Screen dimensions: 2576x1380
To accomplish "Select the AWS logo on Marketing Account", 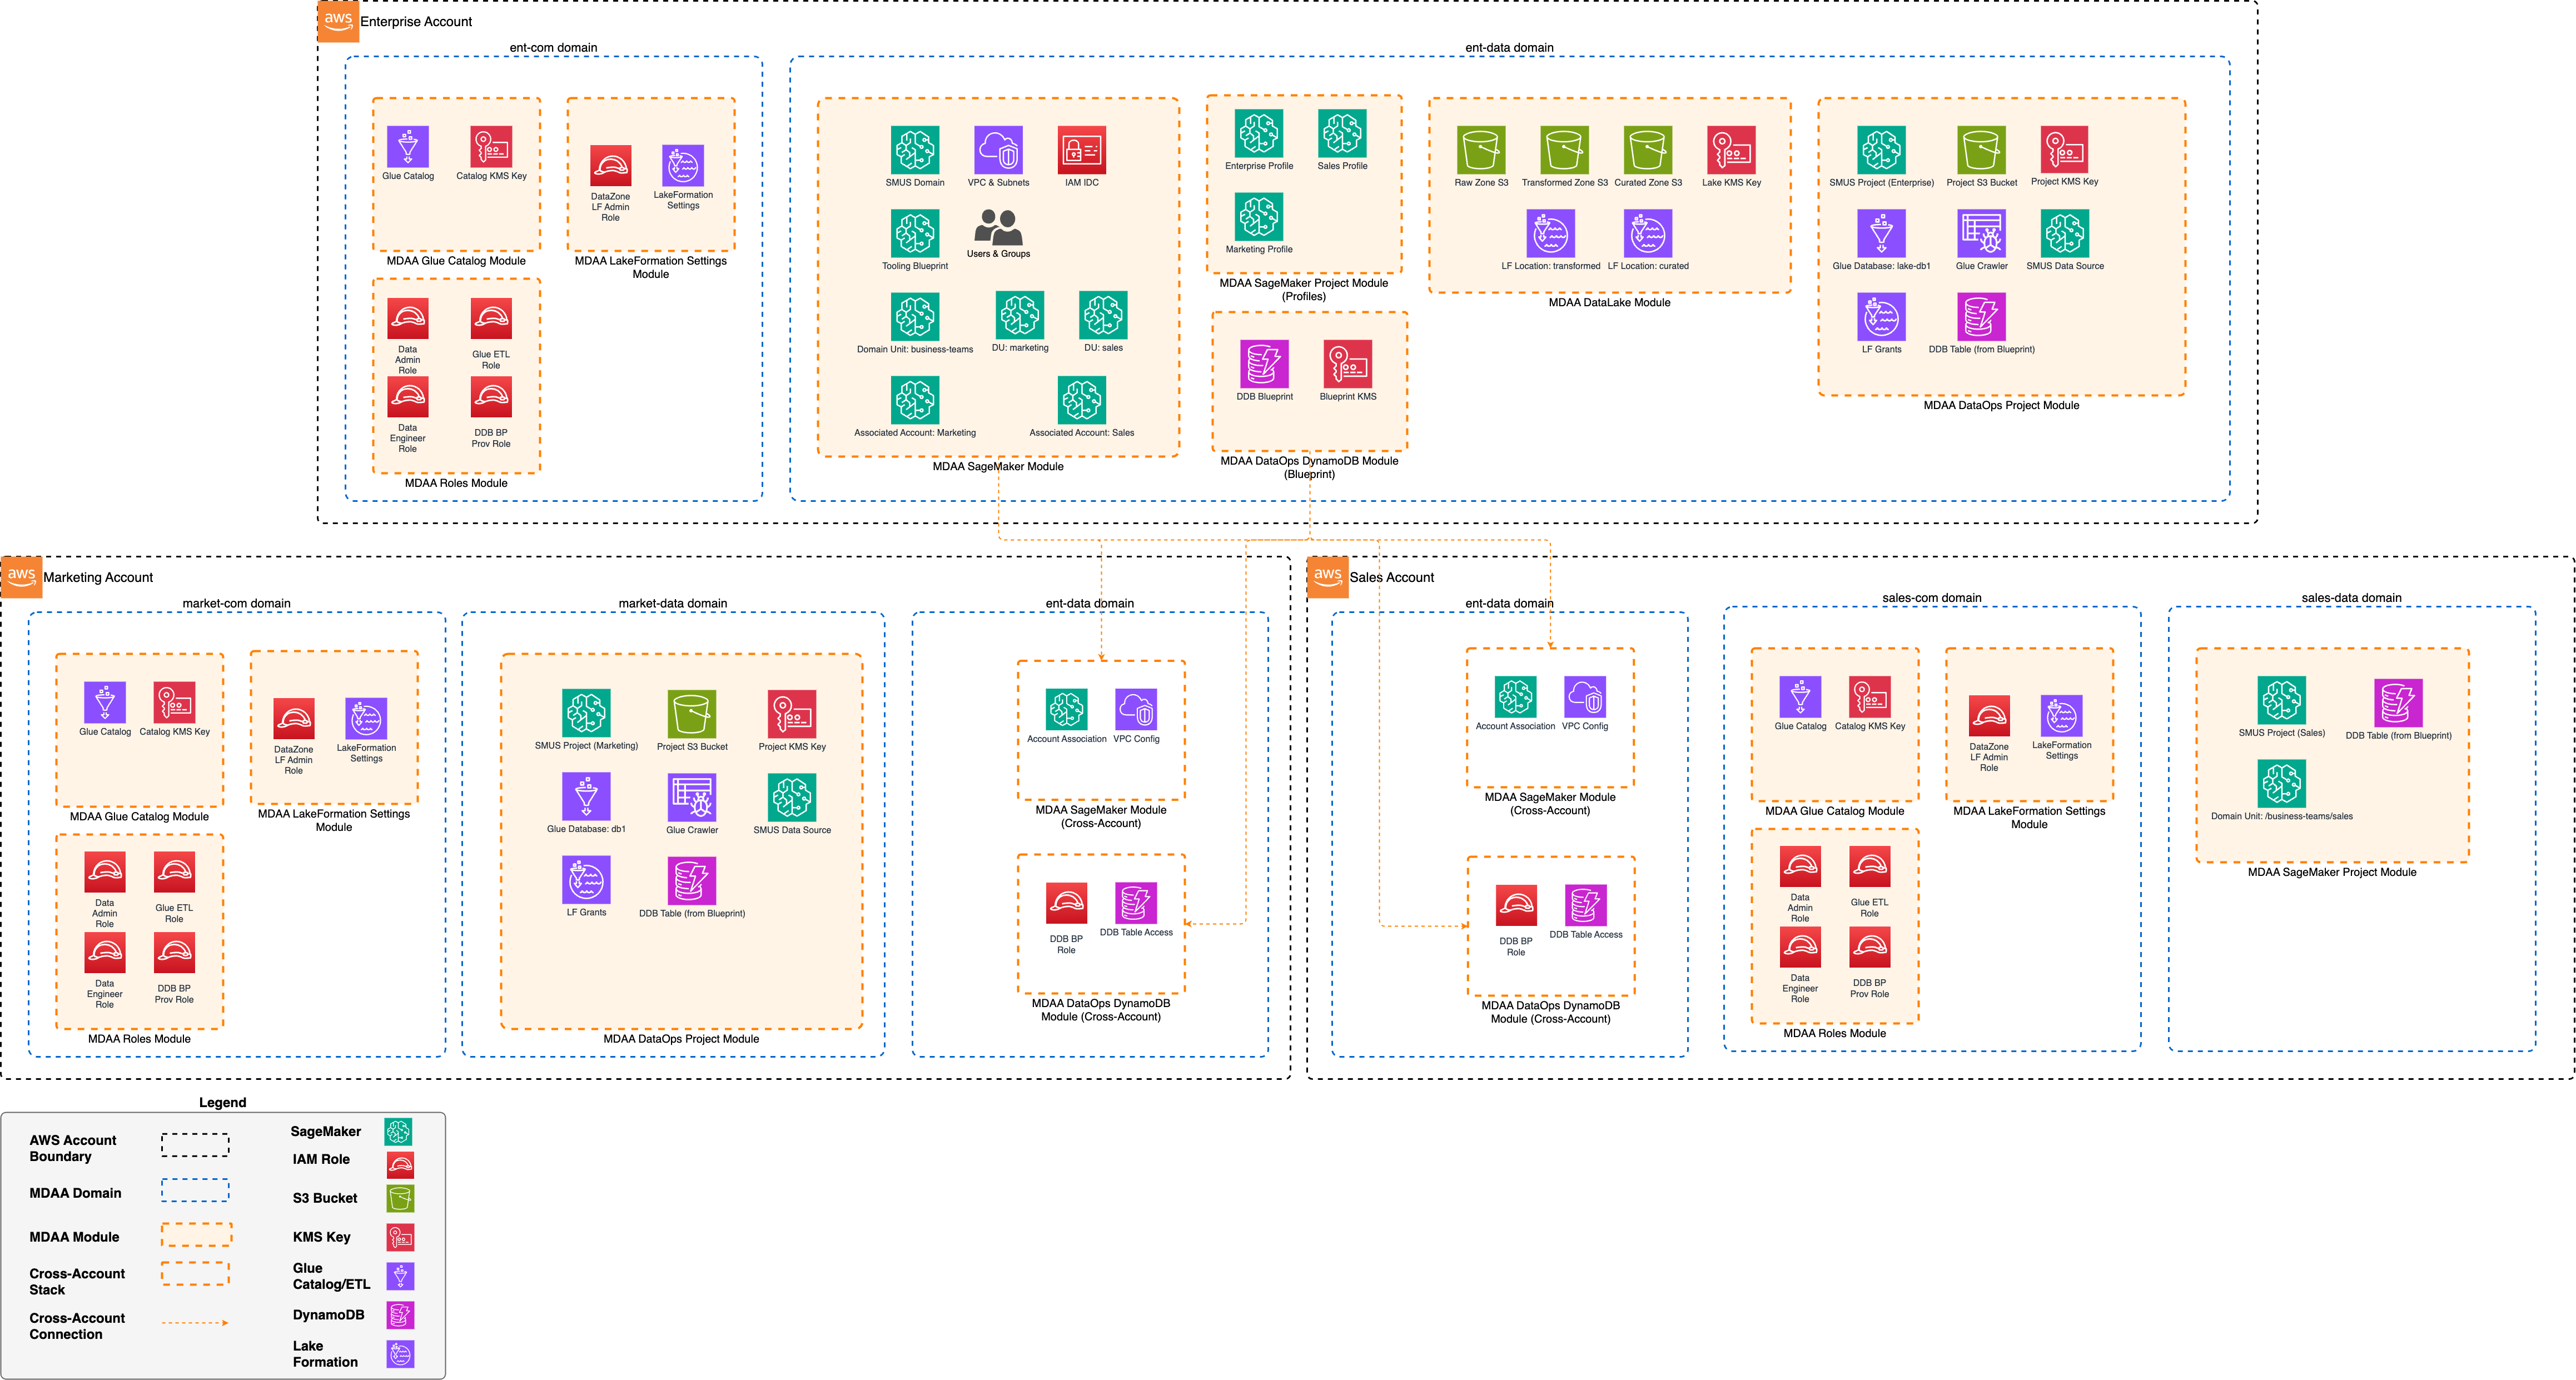I will click(21, 577).
